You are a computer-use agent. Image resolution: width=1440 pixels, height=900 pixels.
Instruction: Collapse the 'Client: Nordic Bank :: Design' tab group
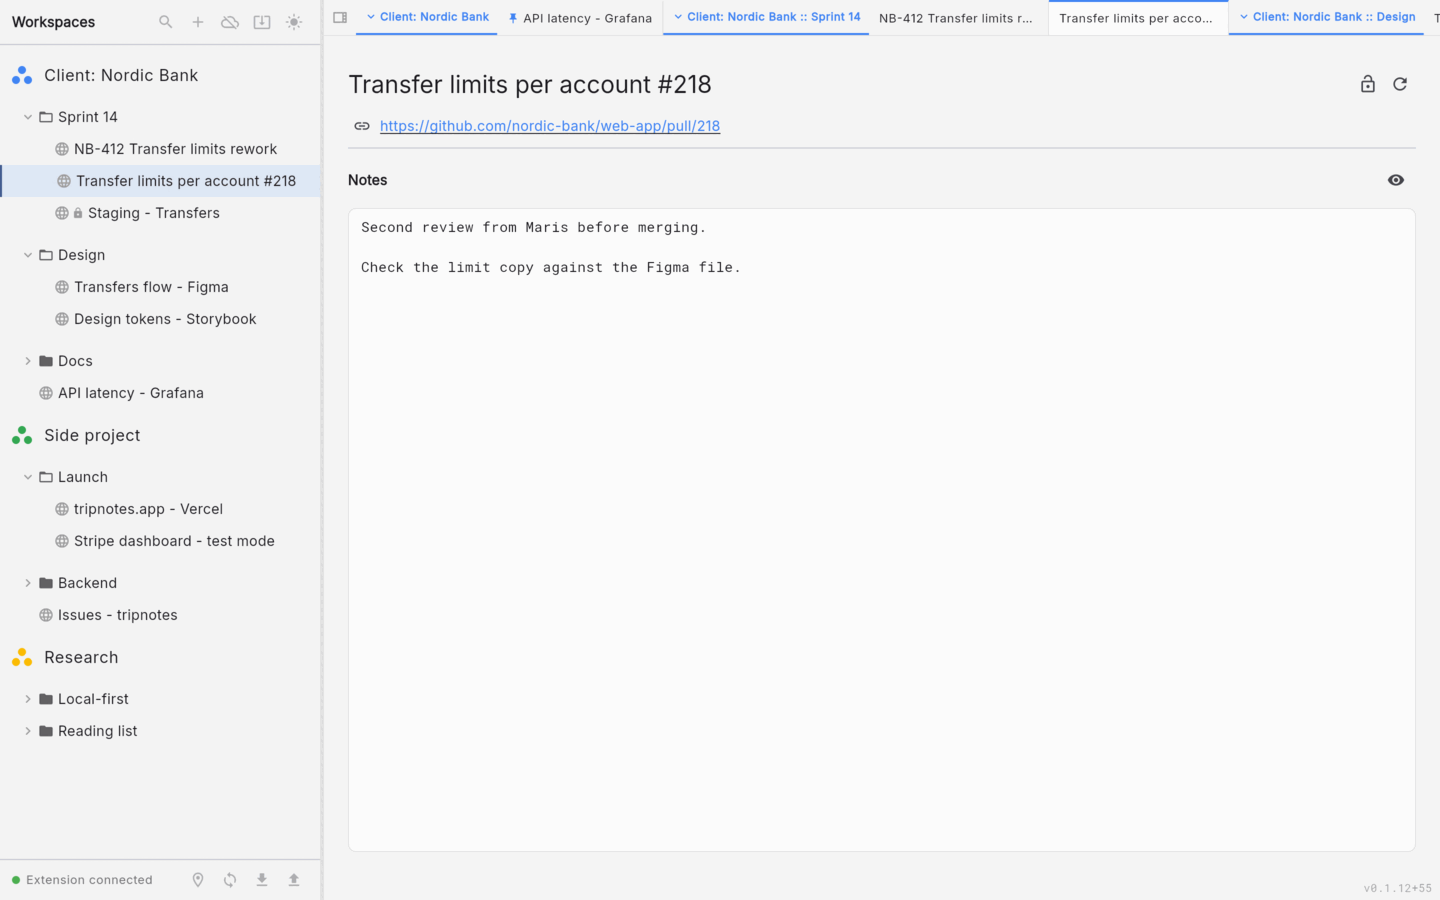(1244, 17)
